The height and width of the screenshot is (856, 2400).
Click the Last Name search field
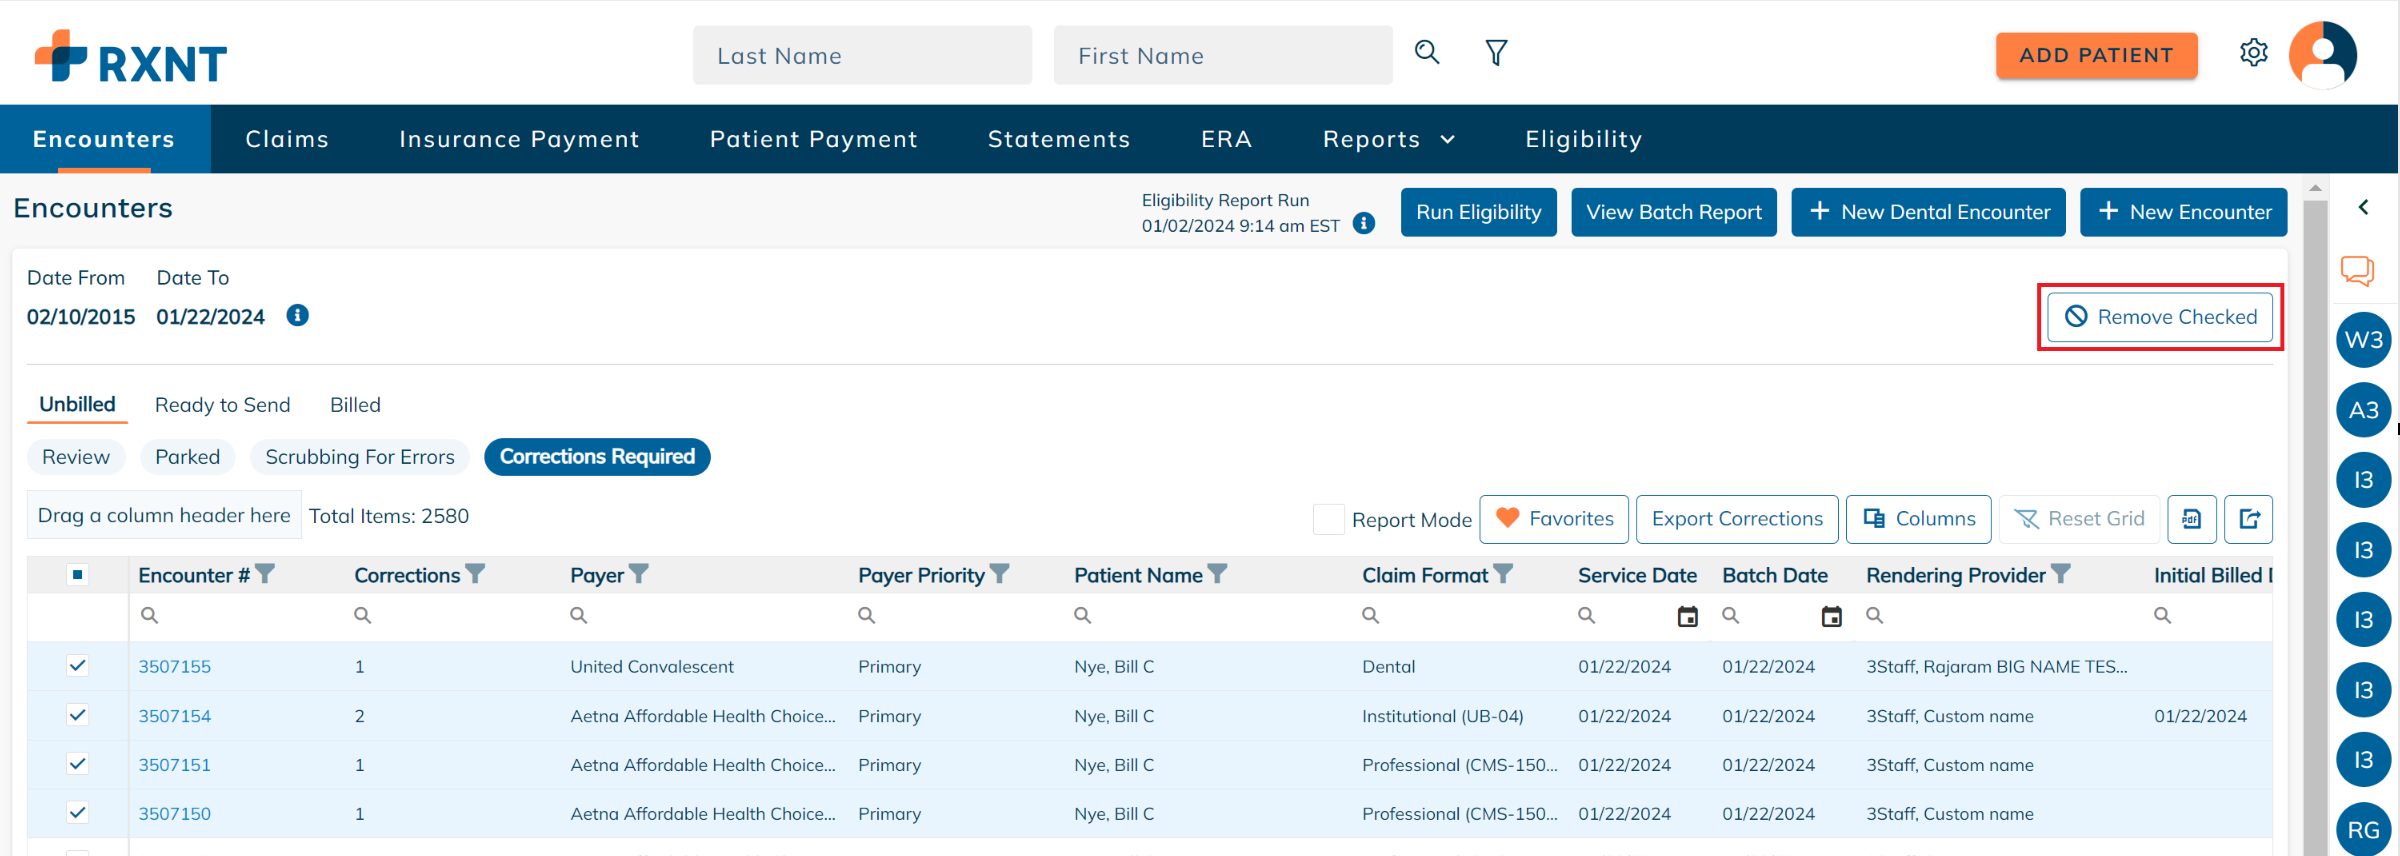coord(862,56)
